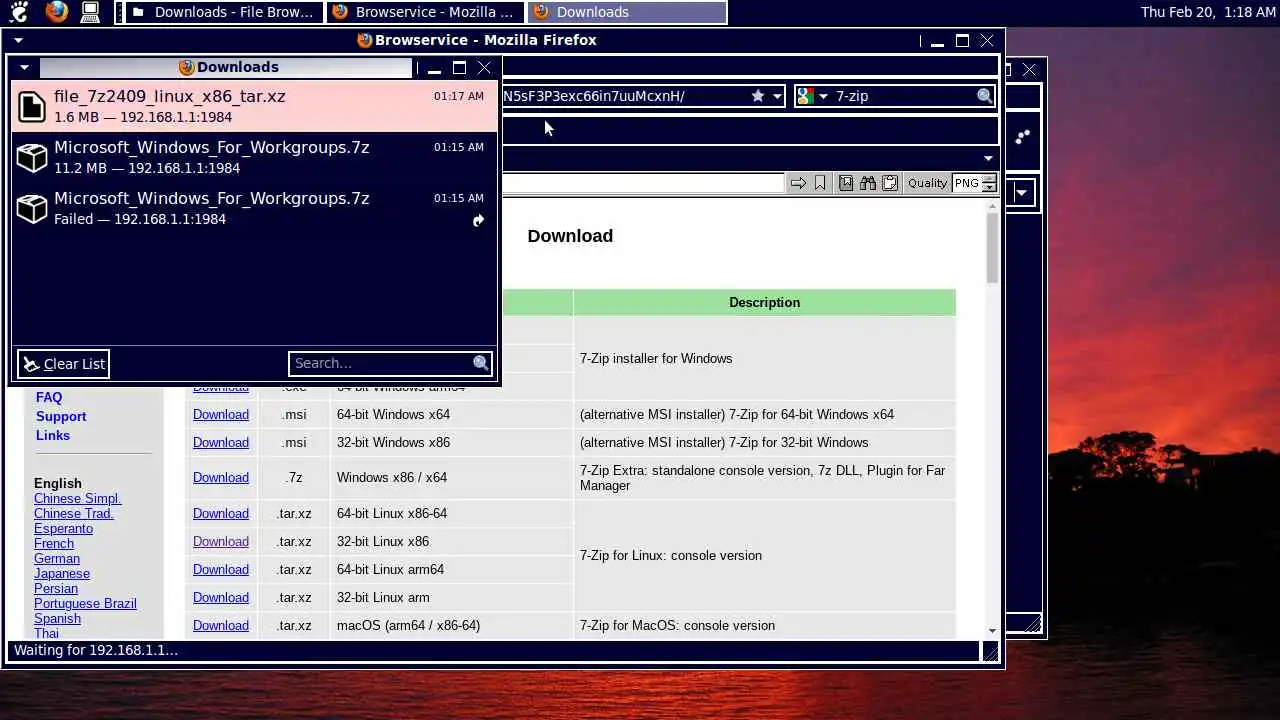Screen dimensions: 1280x720
Task: Select the 11.2 MB Microsoft_Windows_For_Workgroups.7z entry
Action: [254, 157]
